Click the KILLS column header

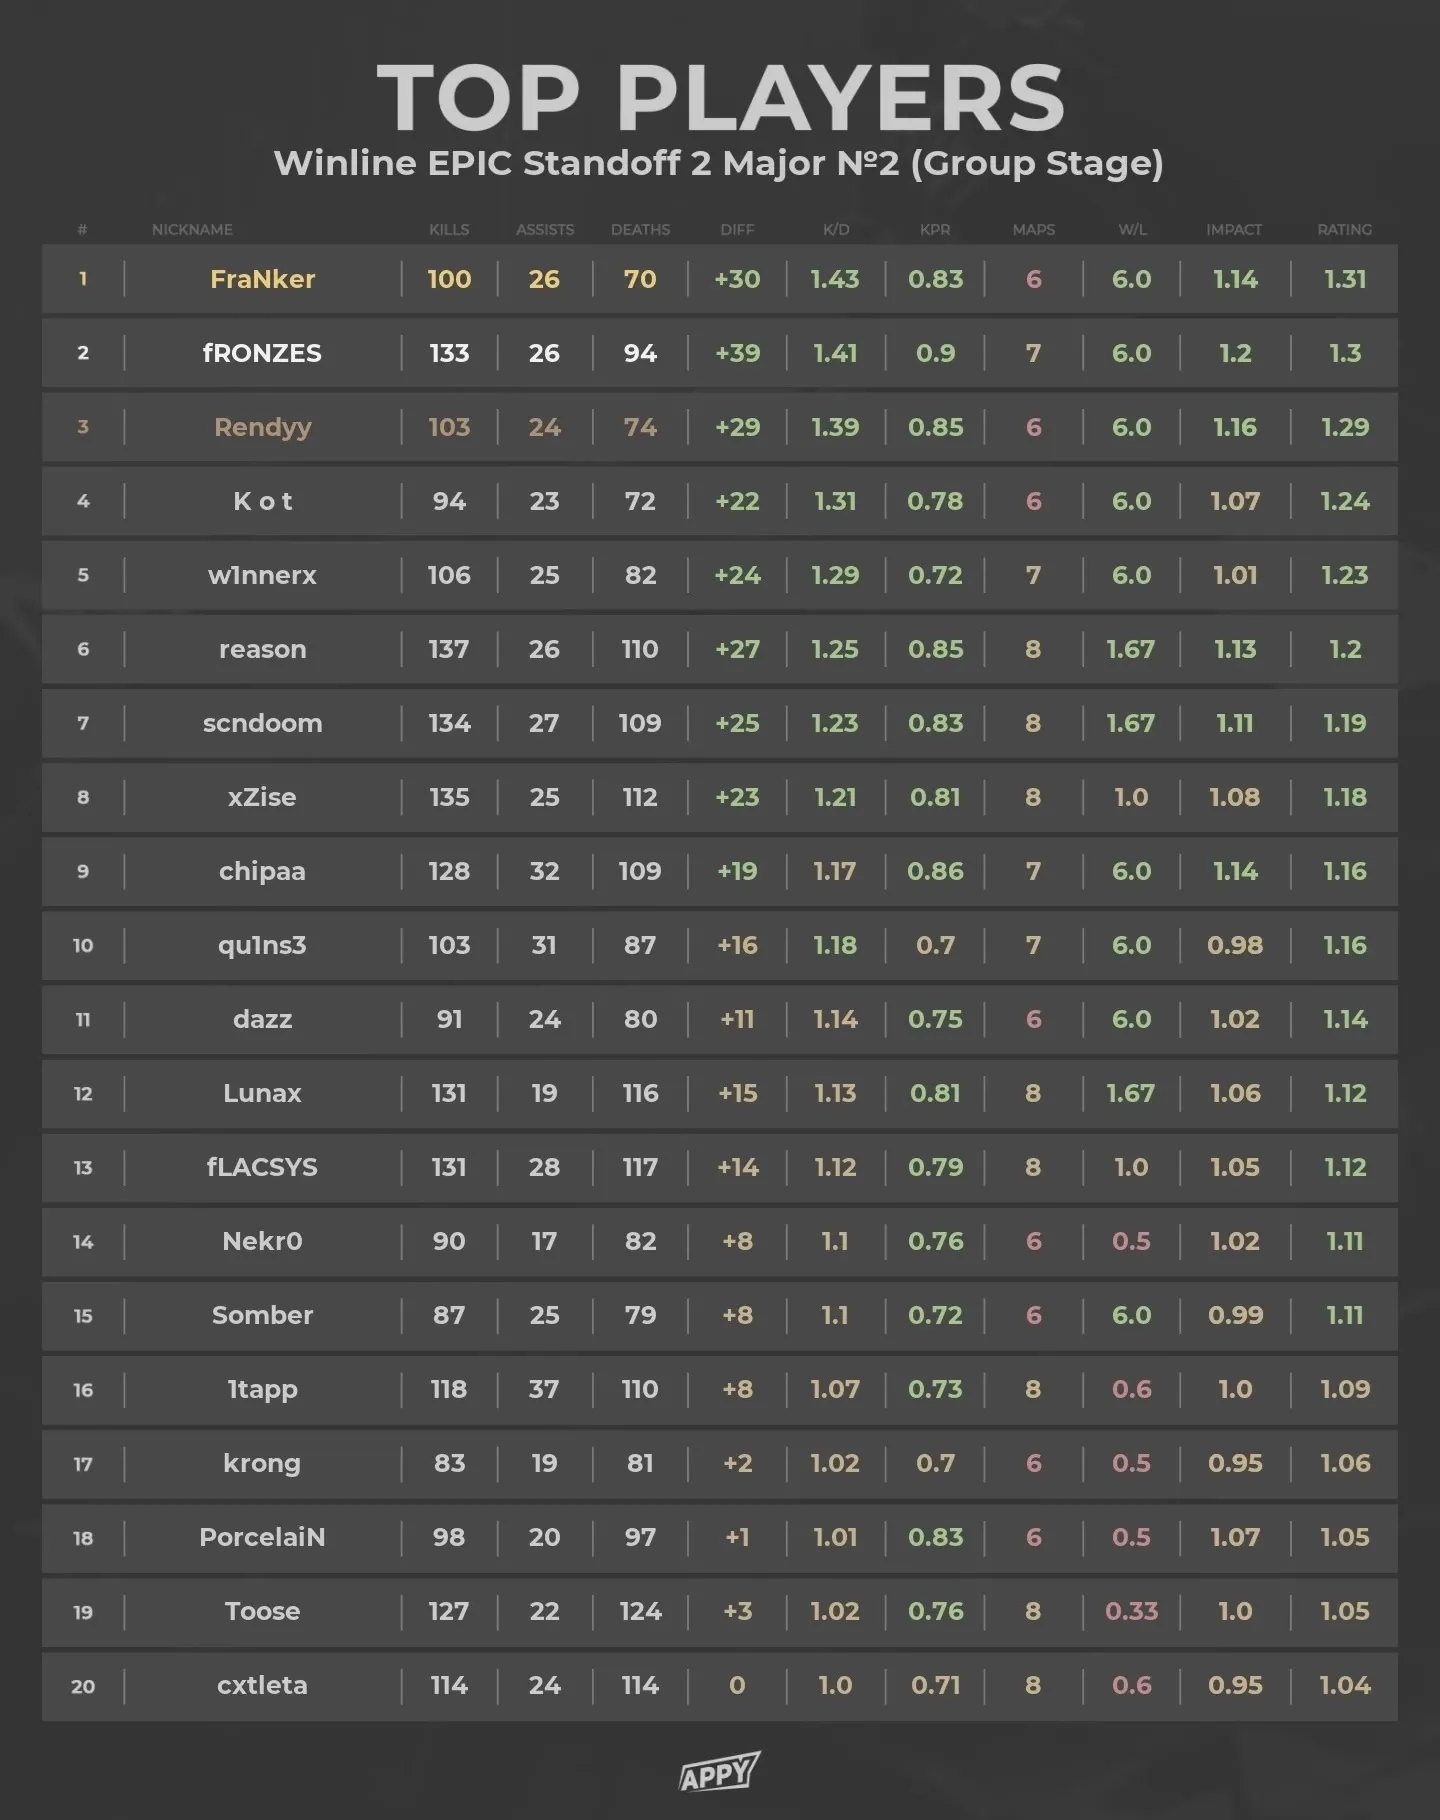449,230
